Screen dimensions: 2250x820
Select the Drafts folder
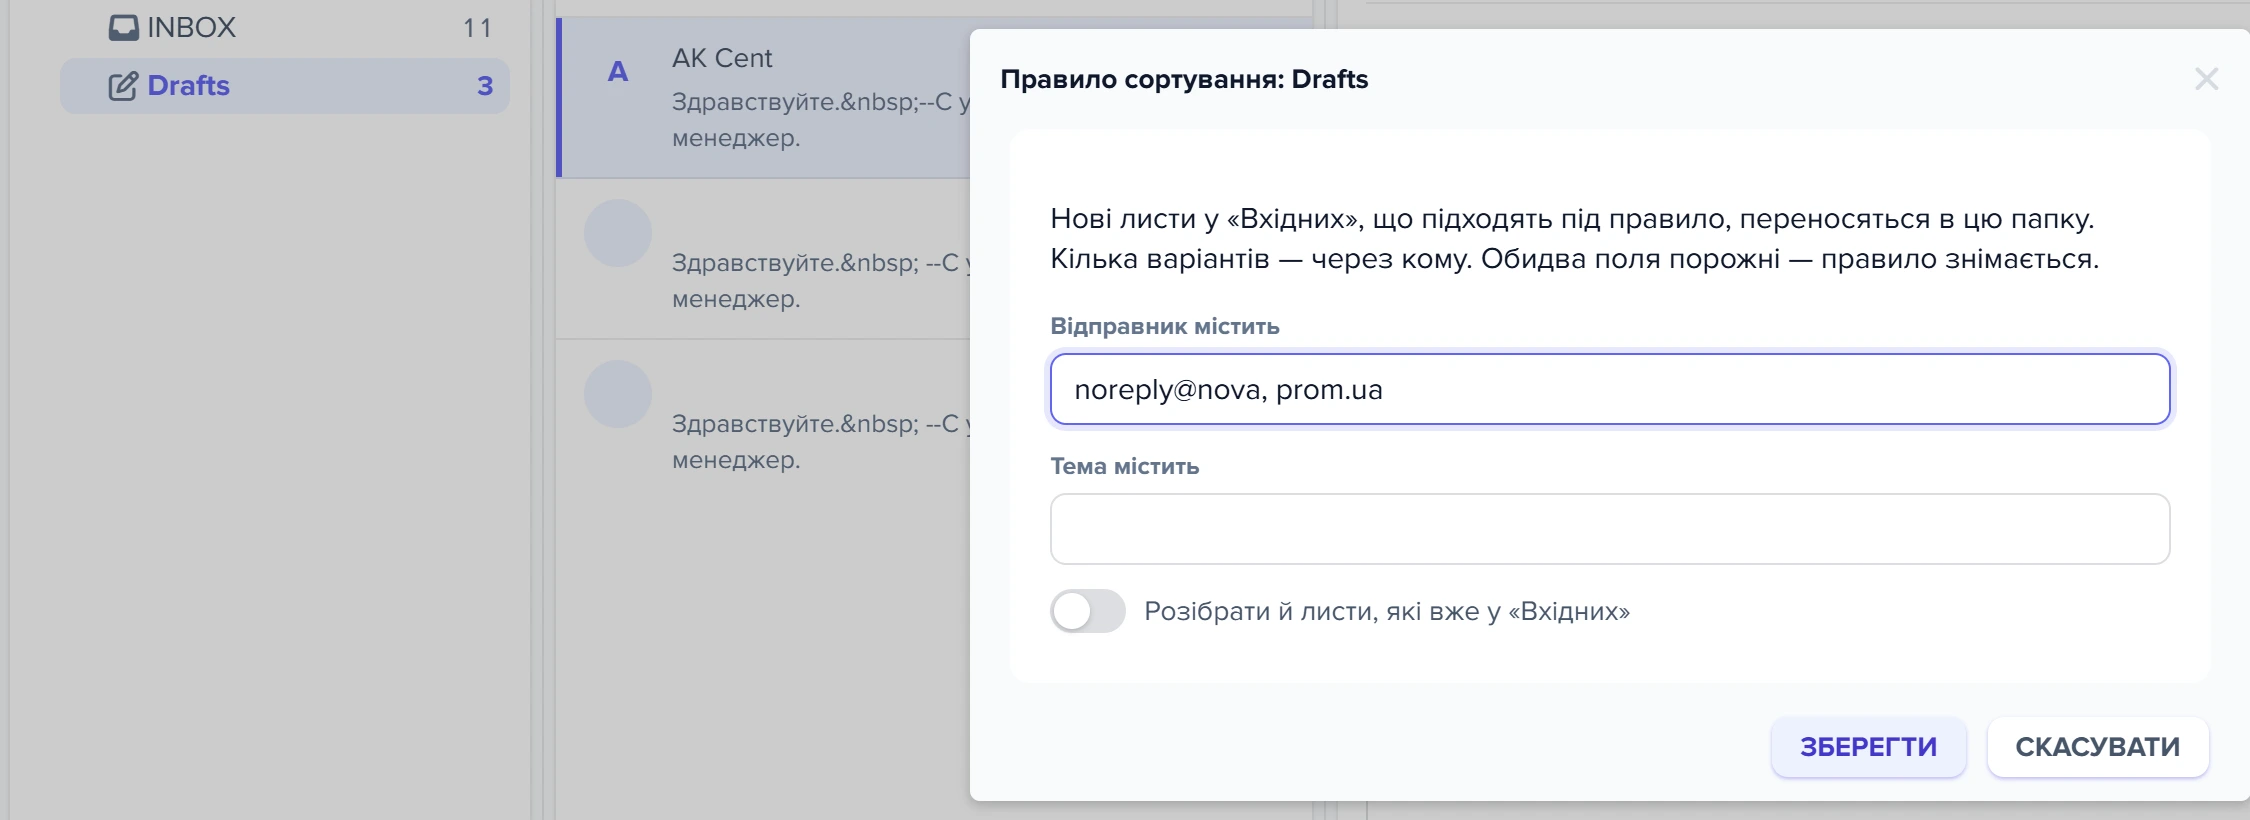285,86
